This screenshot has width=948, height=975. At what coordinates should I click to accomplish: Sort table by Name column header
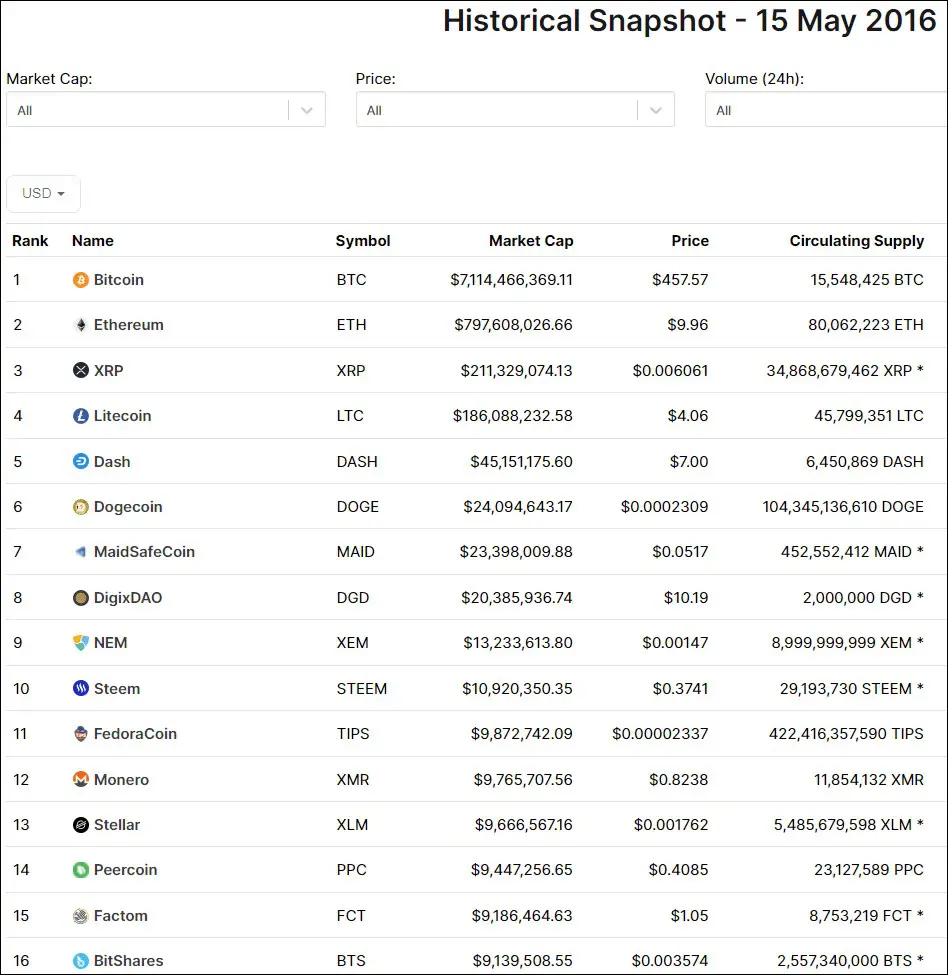coord(93,241)
